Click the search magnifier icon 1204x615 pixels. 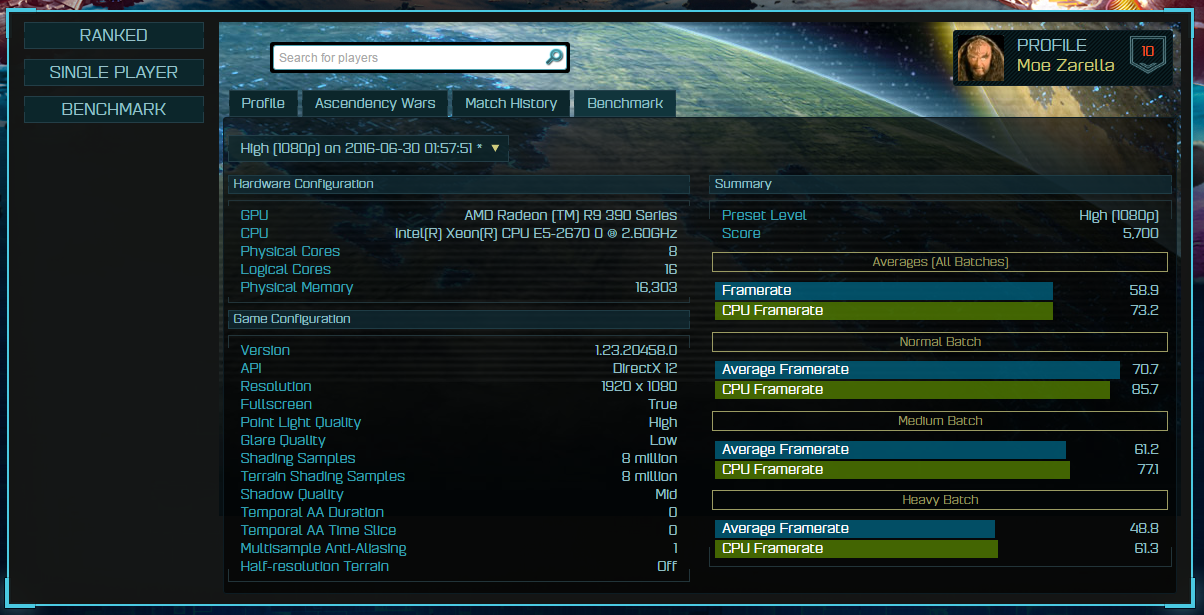pos(554,57)
